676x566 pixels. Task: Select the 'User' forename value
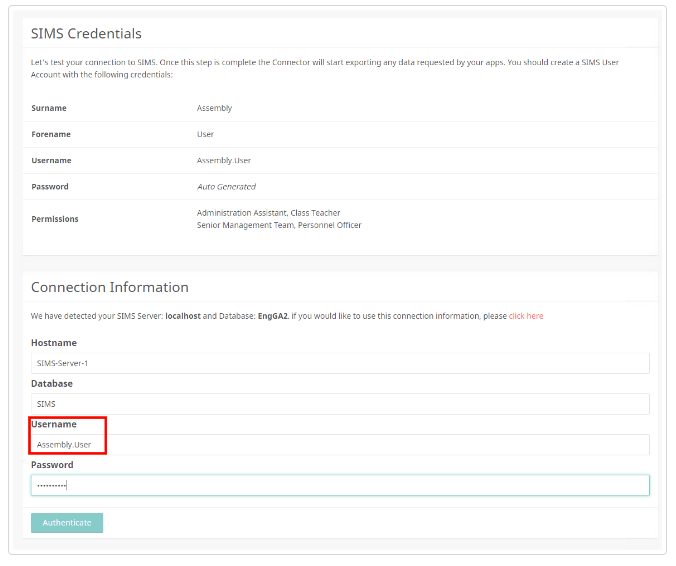coord(205,134)
